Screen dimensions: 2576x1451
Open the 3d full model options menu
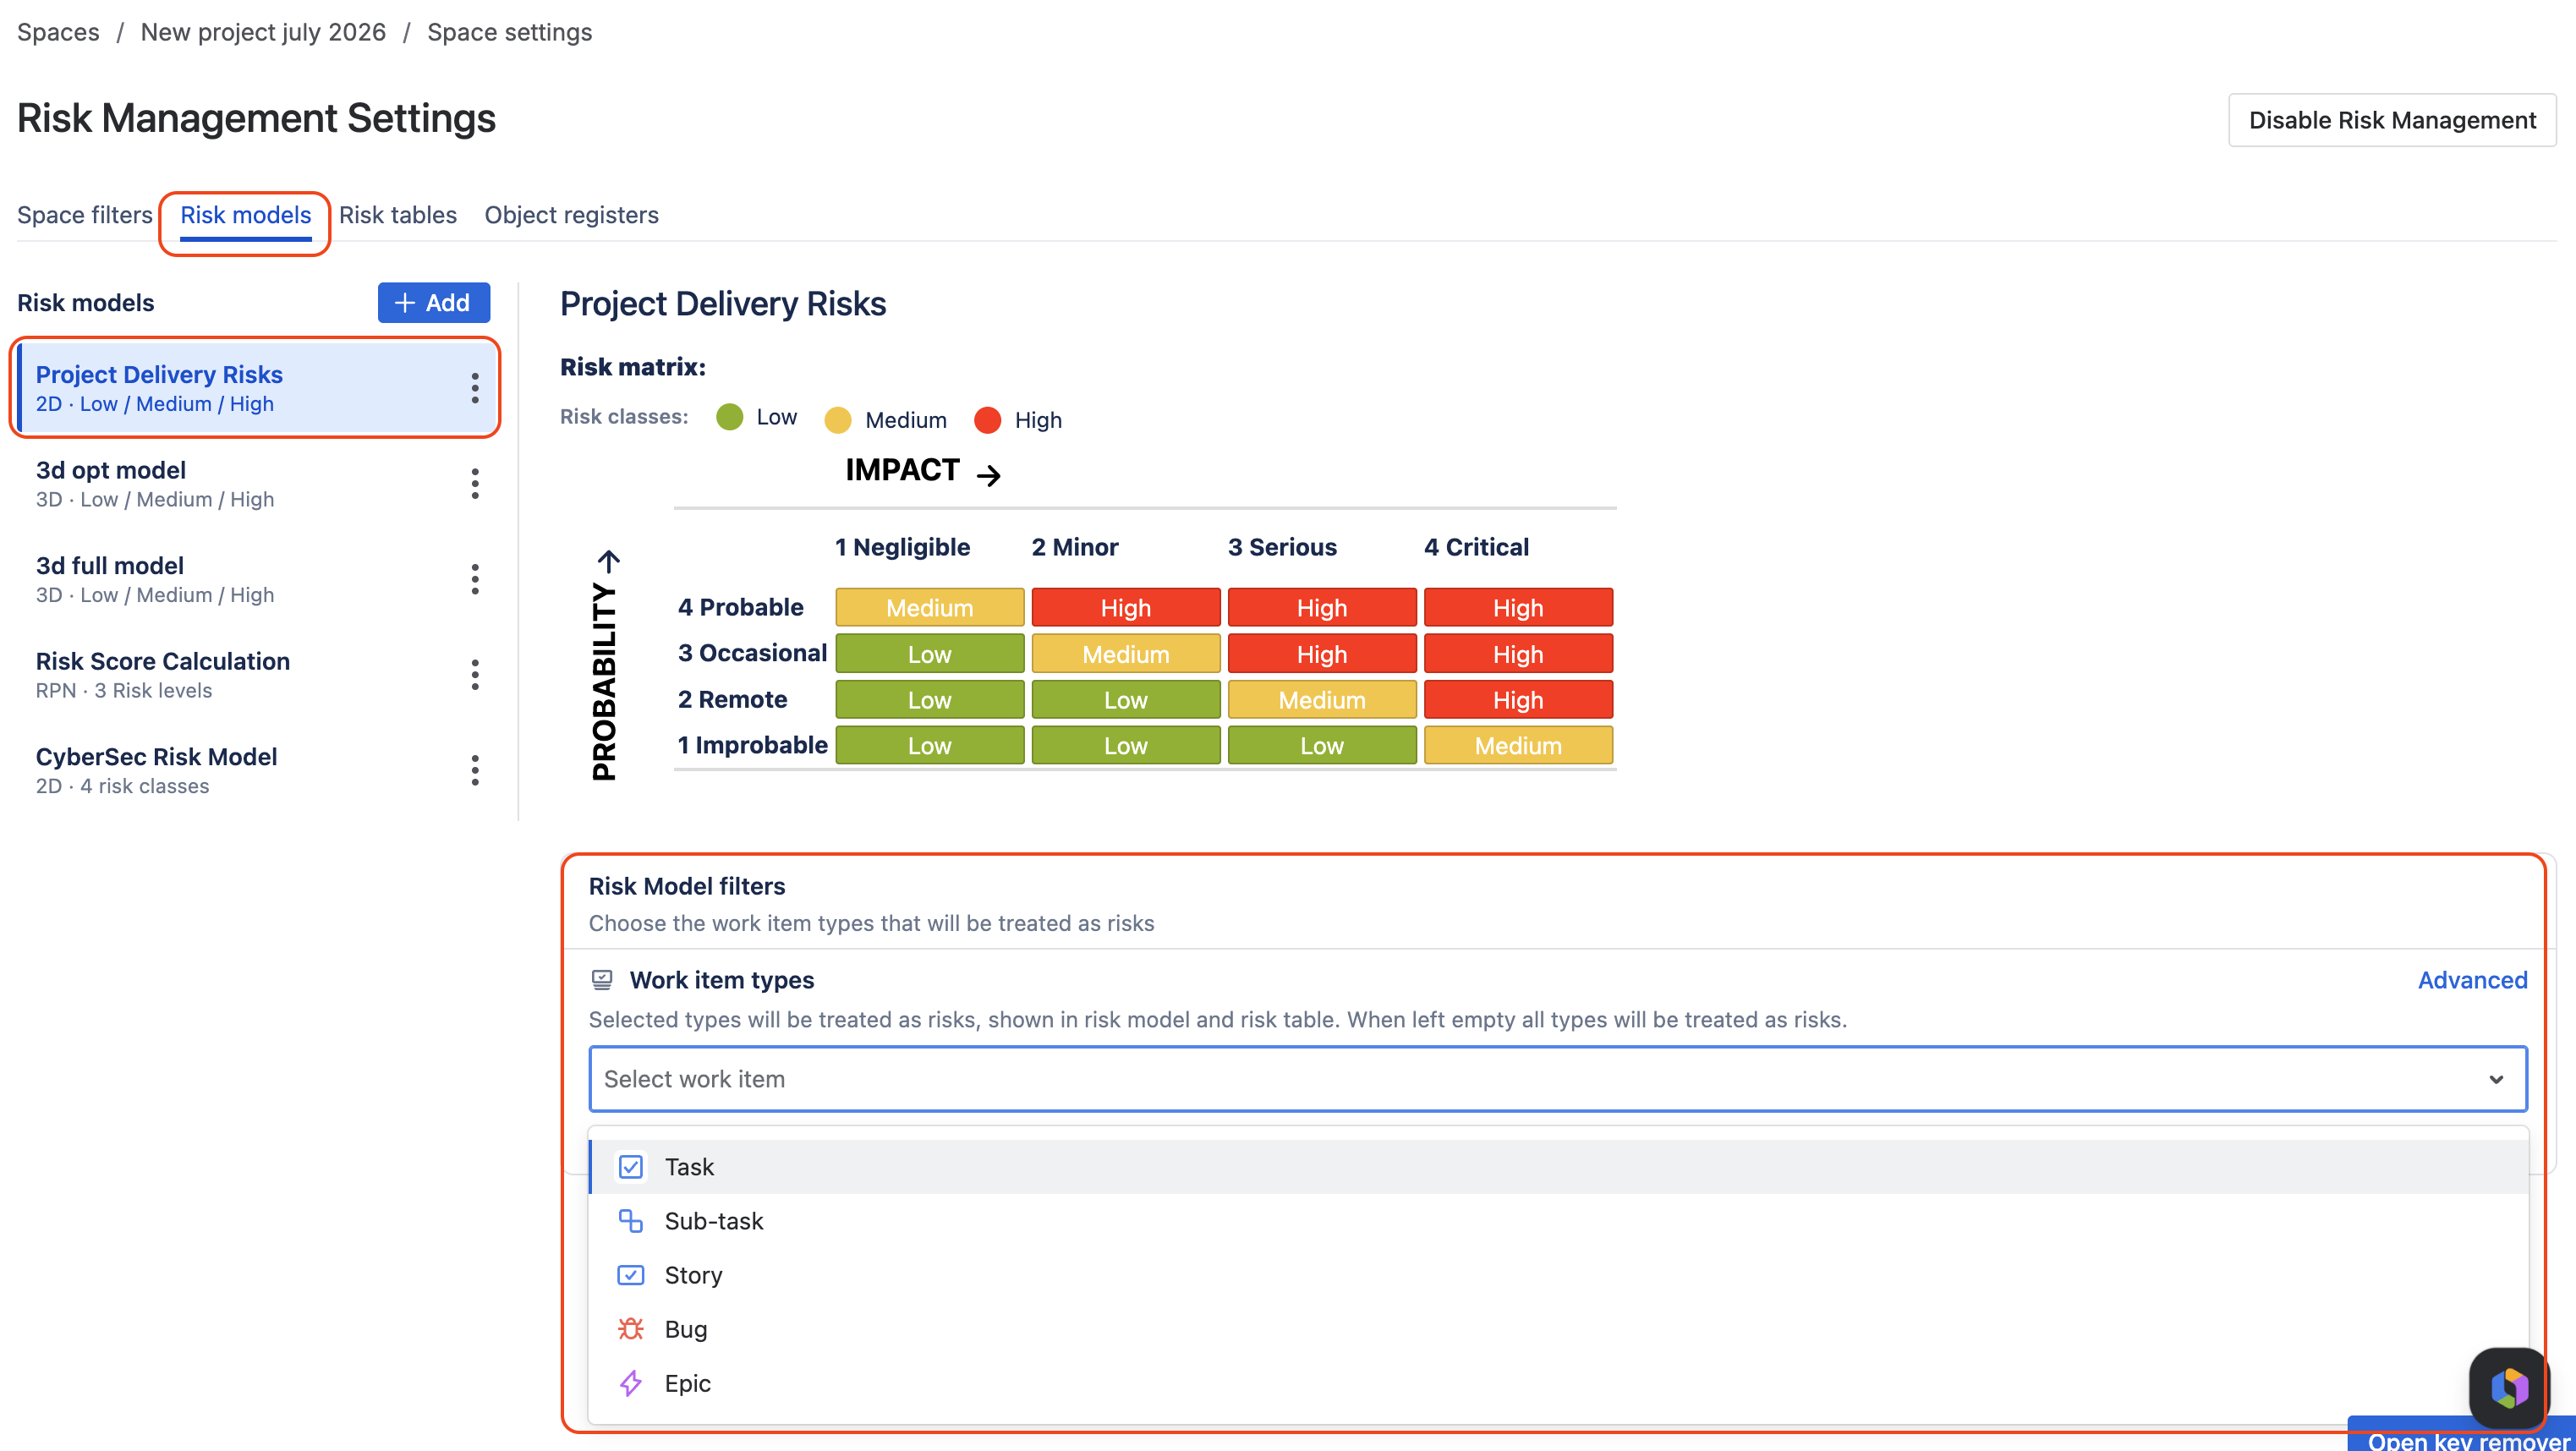pos(475,579)
